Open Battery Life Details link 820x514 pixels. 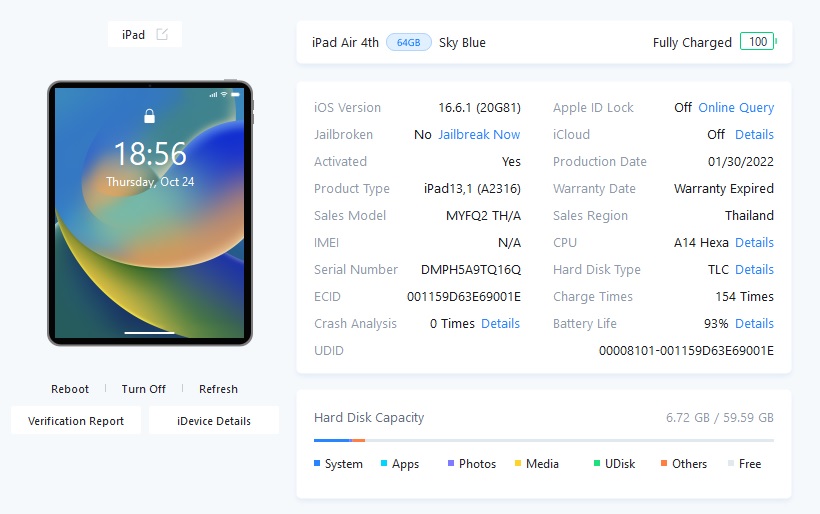(x=754, y=324)
